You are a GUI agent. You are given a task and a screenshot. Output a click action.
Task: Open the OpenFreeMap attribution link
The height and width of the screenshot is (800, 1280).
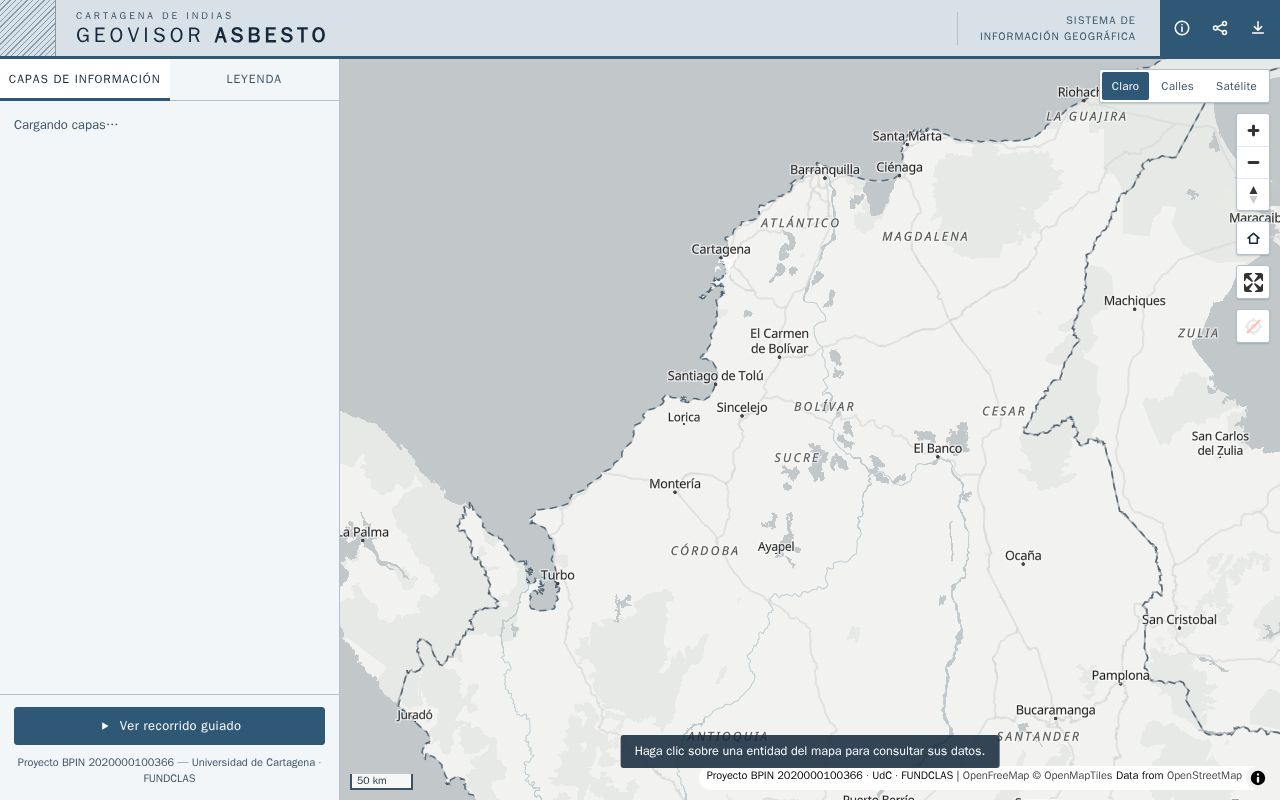pyautogui.click(x=995, y=776)
